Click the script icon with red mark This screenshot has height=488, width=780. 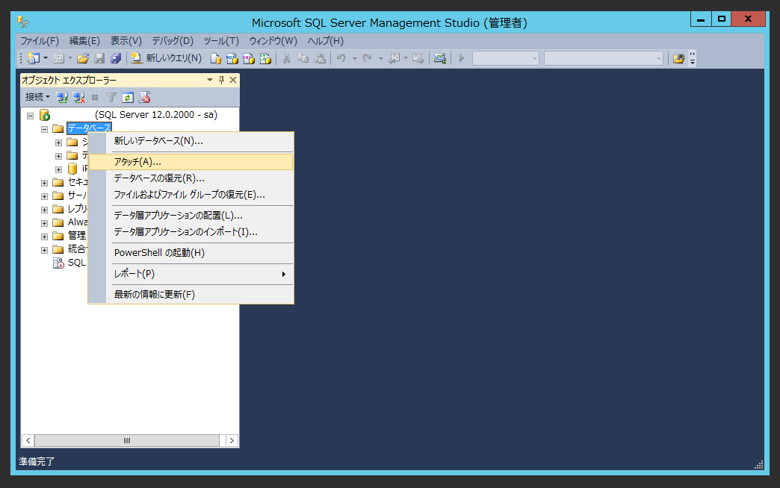(144, 98)
